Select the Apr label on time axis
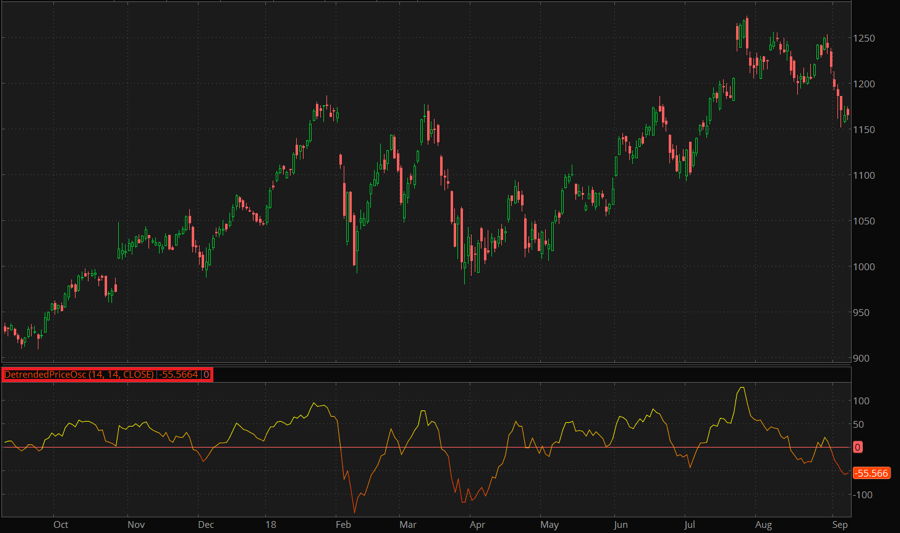The image size is (900, 533). point(477,523)
